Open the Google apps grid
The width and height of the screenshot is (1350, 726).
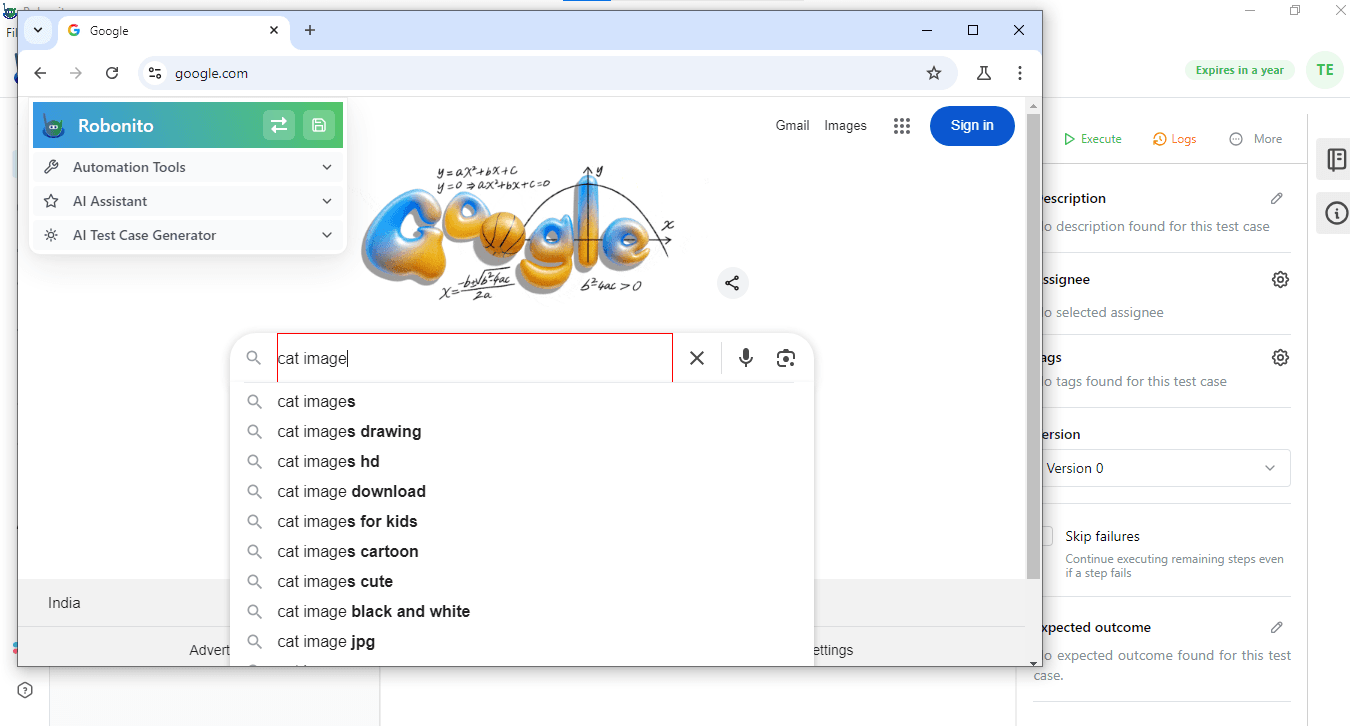tap(902, 126)
